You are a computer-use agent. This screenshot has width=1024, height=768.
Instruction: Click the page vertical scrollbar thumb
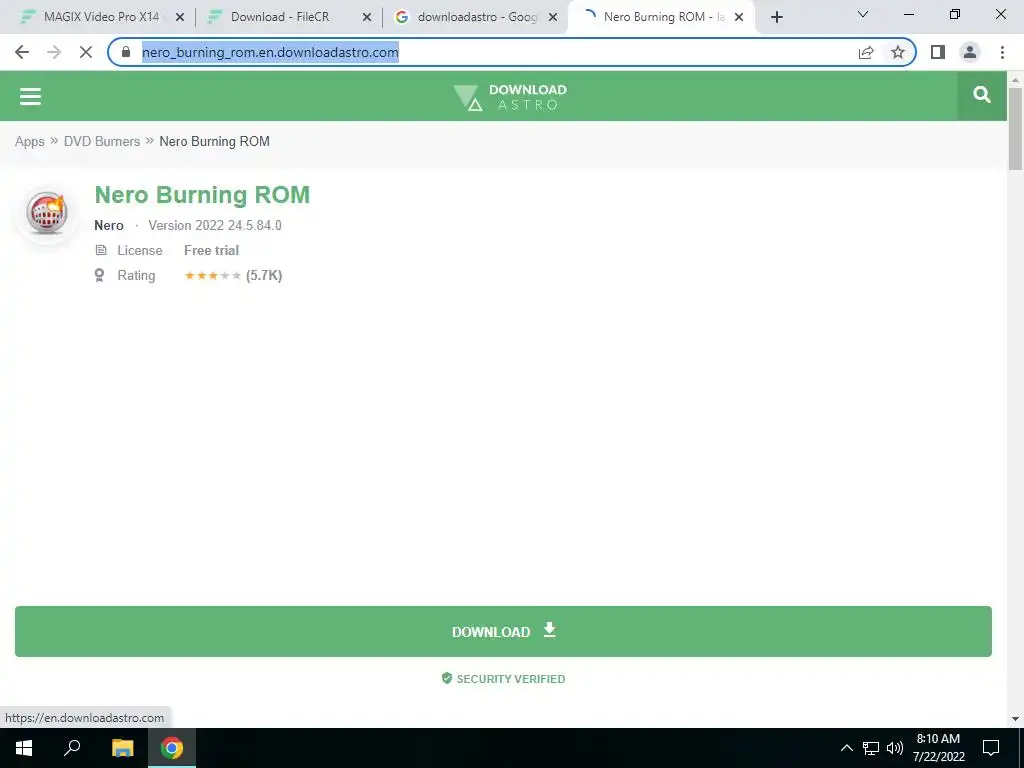pos(1015,128)
